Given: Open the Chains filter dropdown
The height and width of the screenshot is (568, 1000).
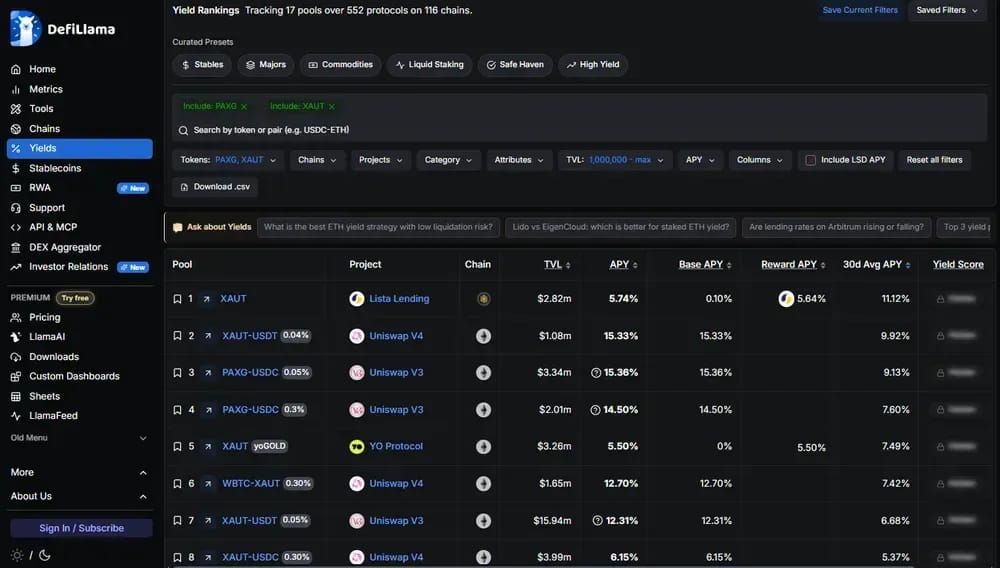Looking at the screenshot, I should pos(317,160).
